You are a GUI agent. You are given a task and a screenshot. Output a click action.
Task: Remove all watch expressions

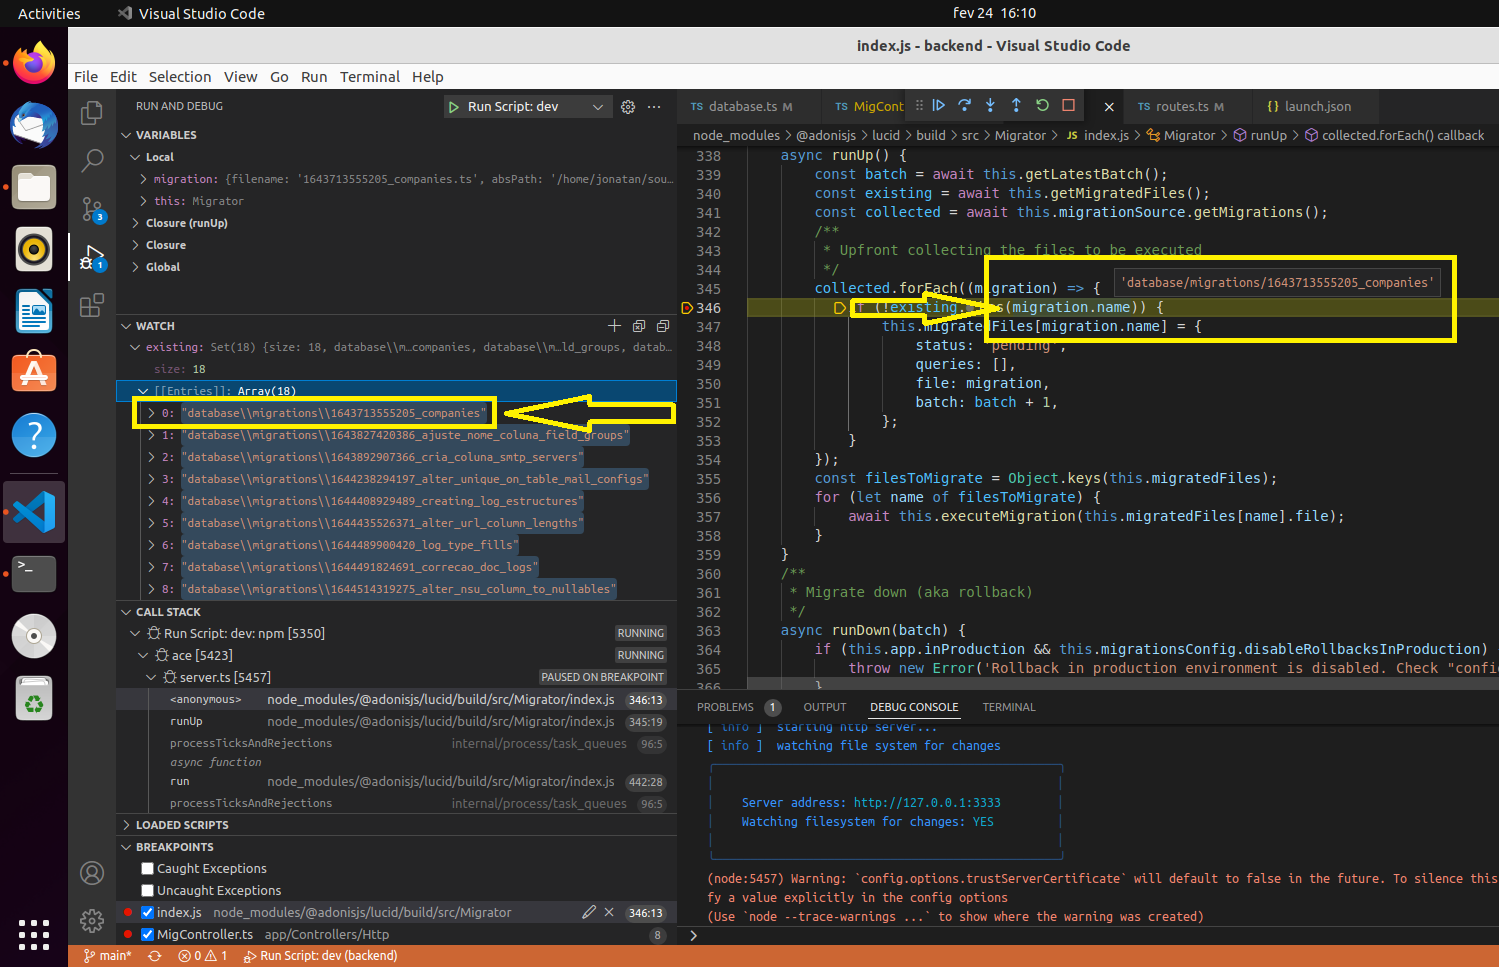(663, 326)
